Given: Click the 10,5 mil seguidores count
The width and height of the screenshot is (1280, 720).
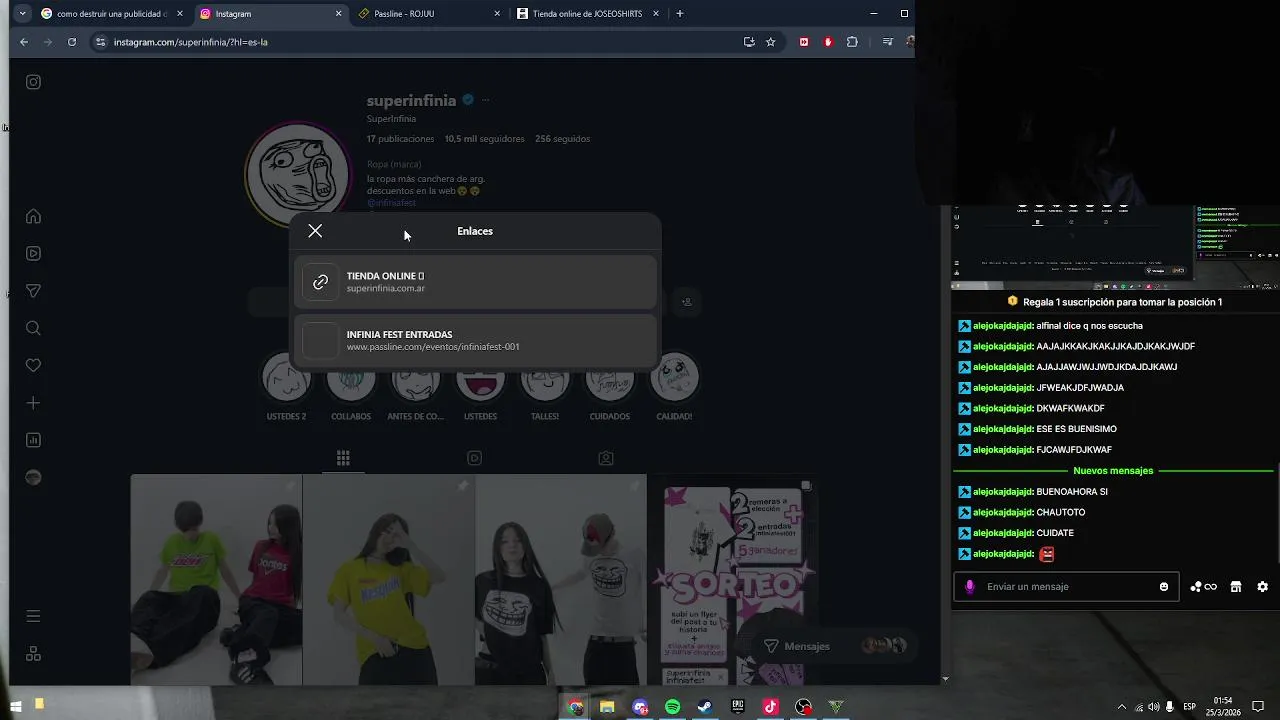Looking at the screenshot, I should pos(484,139).
